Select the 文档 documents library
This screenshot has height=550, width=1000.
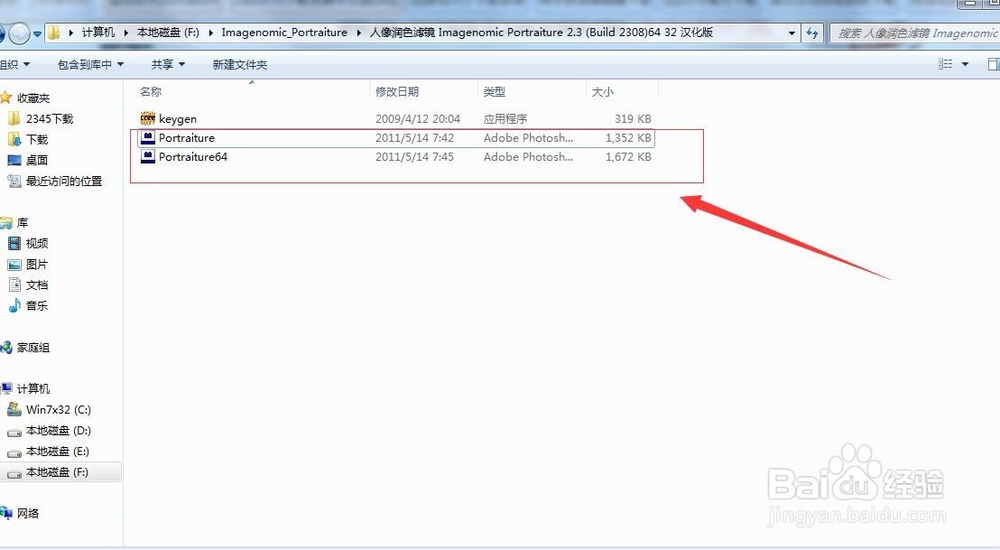pos(36,285)
